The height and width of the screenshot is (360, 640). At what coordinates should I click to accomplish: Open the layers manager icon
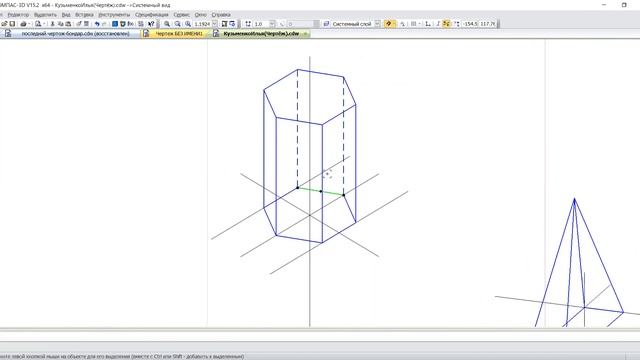pos(326,24)
